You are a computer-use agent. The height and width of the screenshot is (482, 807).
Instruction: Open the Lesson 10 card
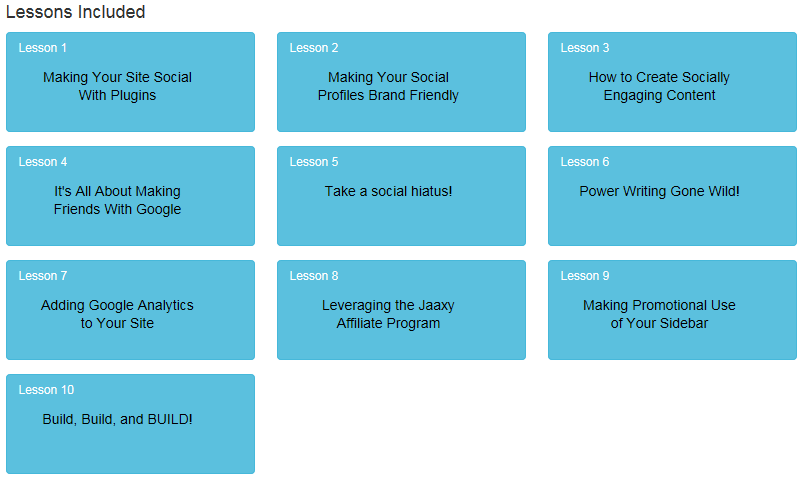click(130, 424)
